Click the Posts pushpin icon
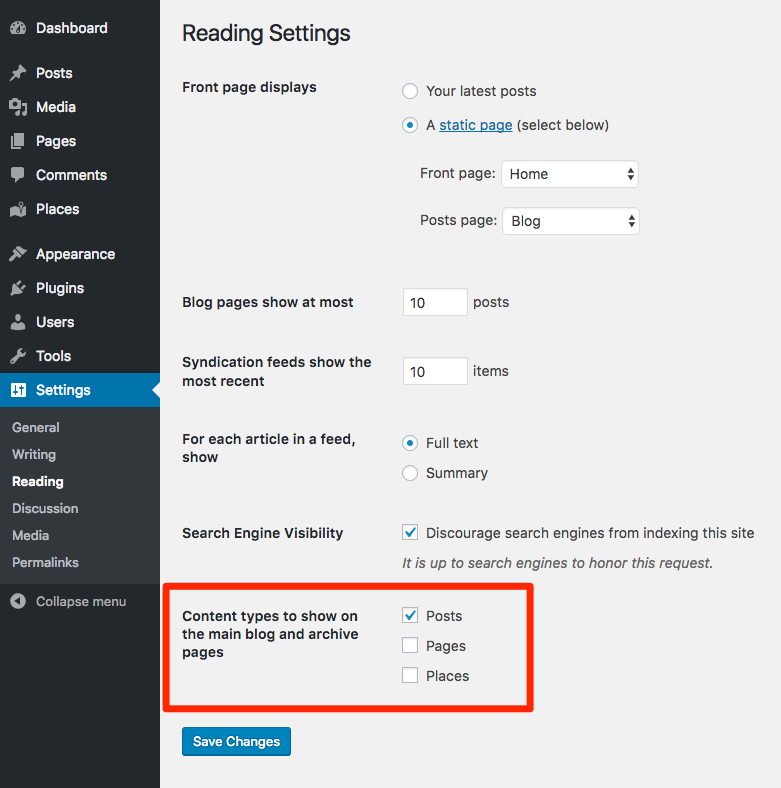The height and width of the screenshot is (788, 781). point(18,73)
